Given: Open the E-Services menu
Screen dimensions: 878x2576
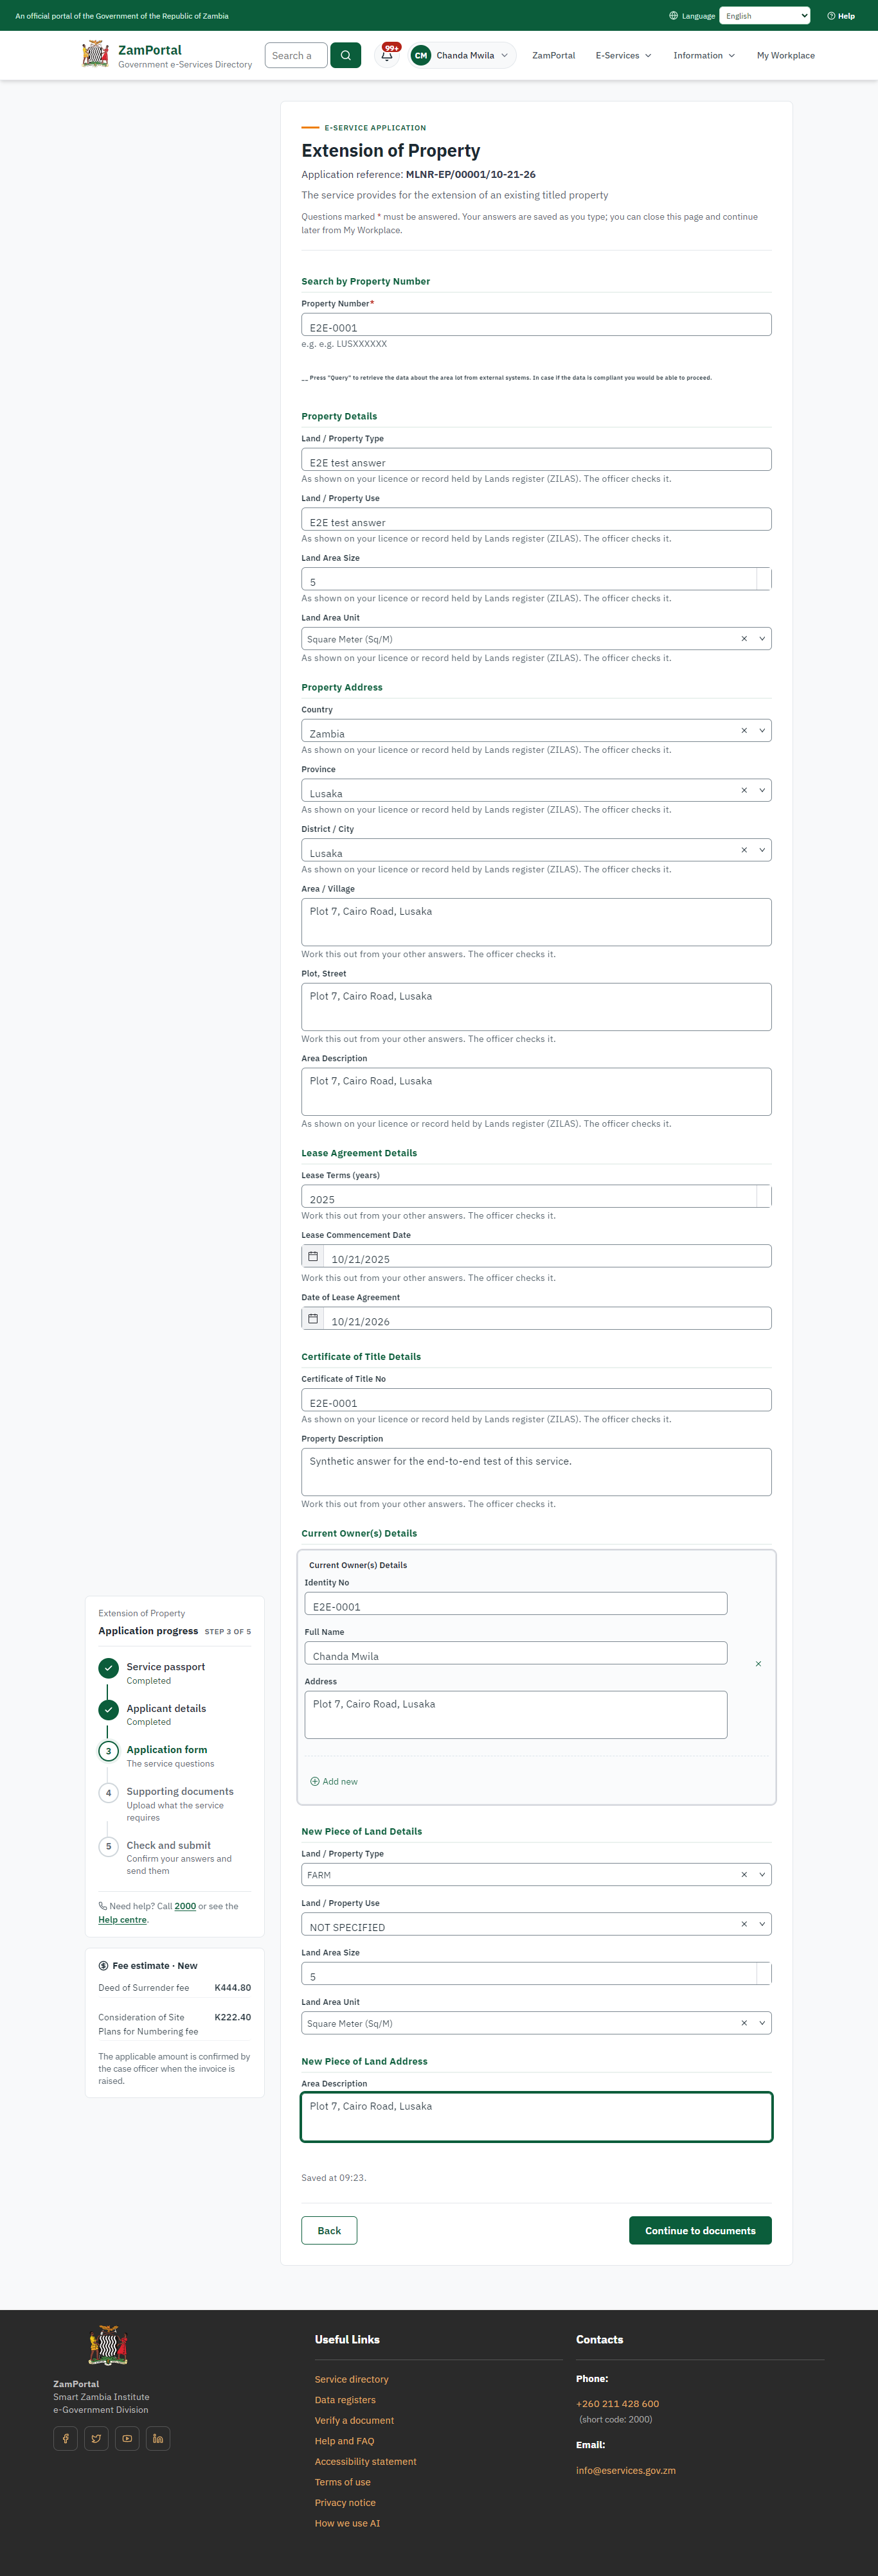Looking at the screenshot, I should tap(623, 56).
